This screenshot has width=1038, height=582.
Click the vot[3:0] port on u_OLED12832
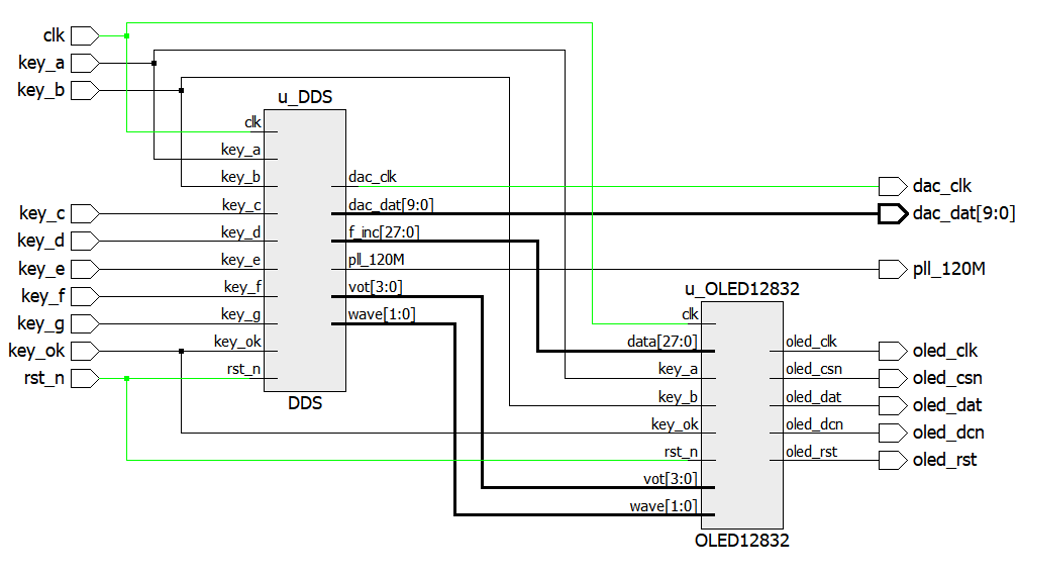(671, 479)
